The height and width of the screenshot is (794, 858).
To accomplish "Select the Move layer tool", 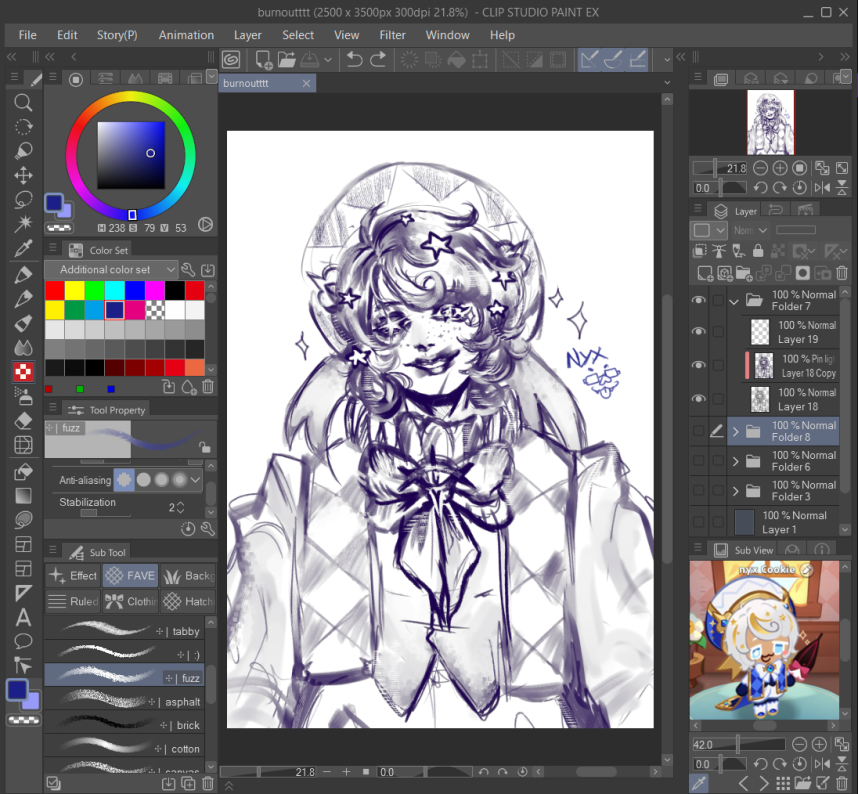I will click(23, 176).
